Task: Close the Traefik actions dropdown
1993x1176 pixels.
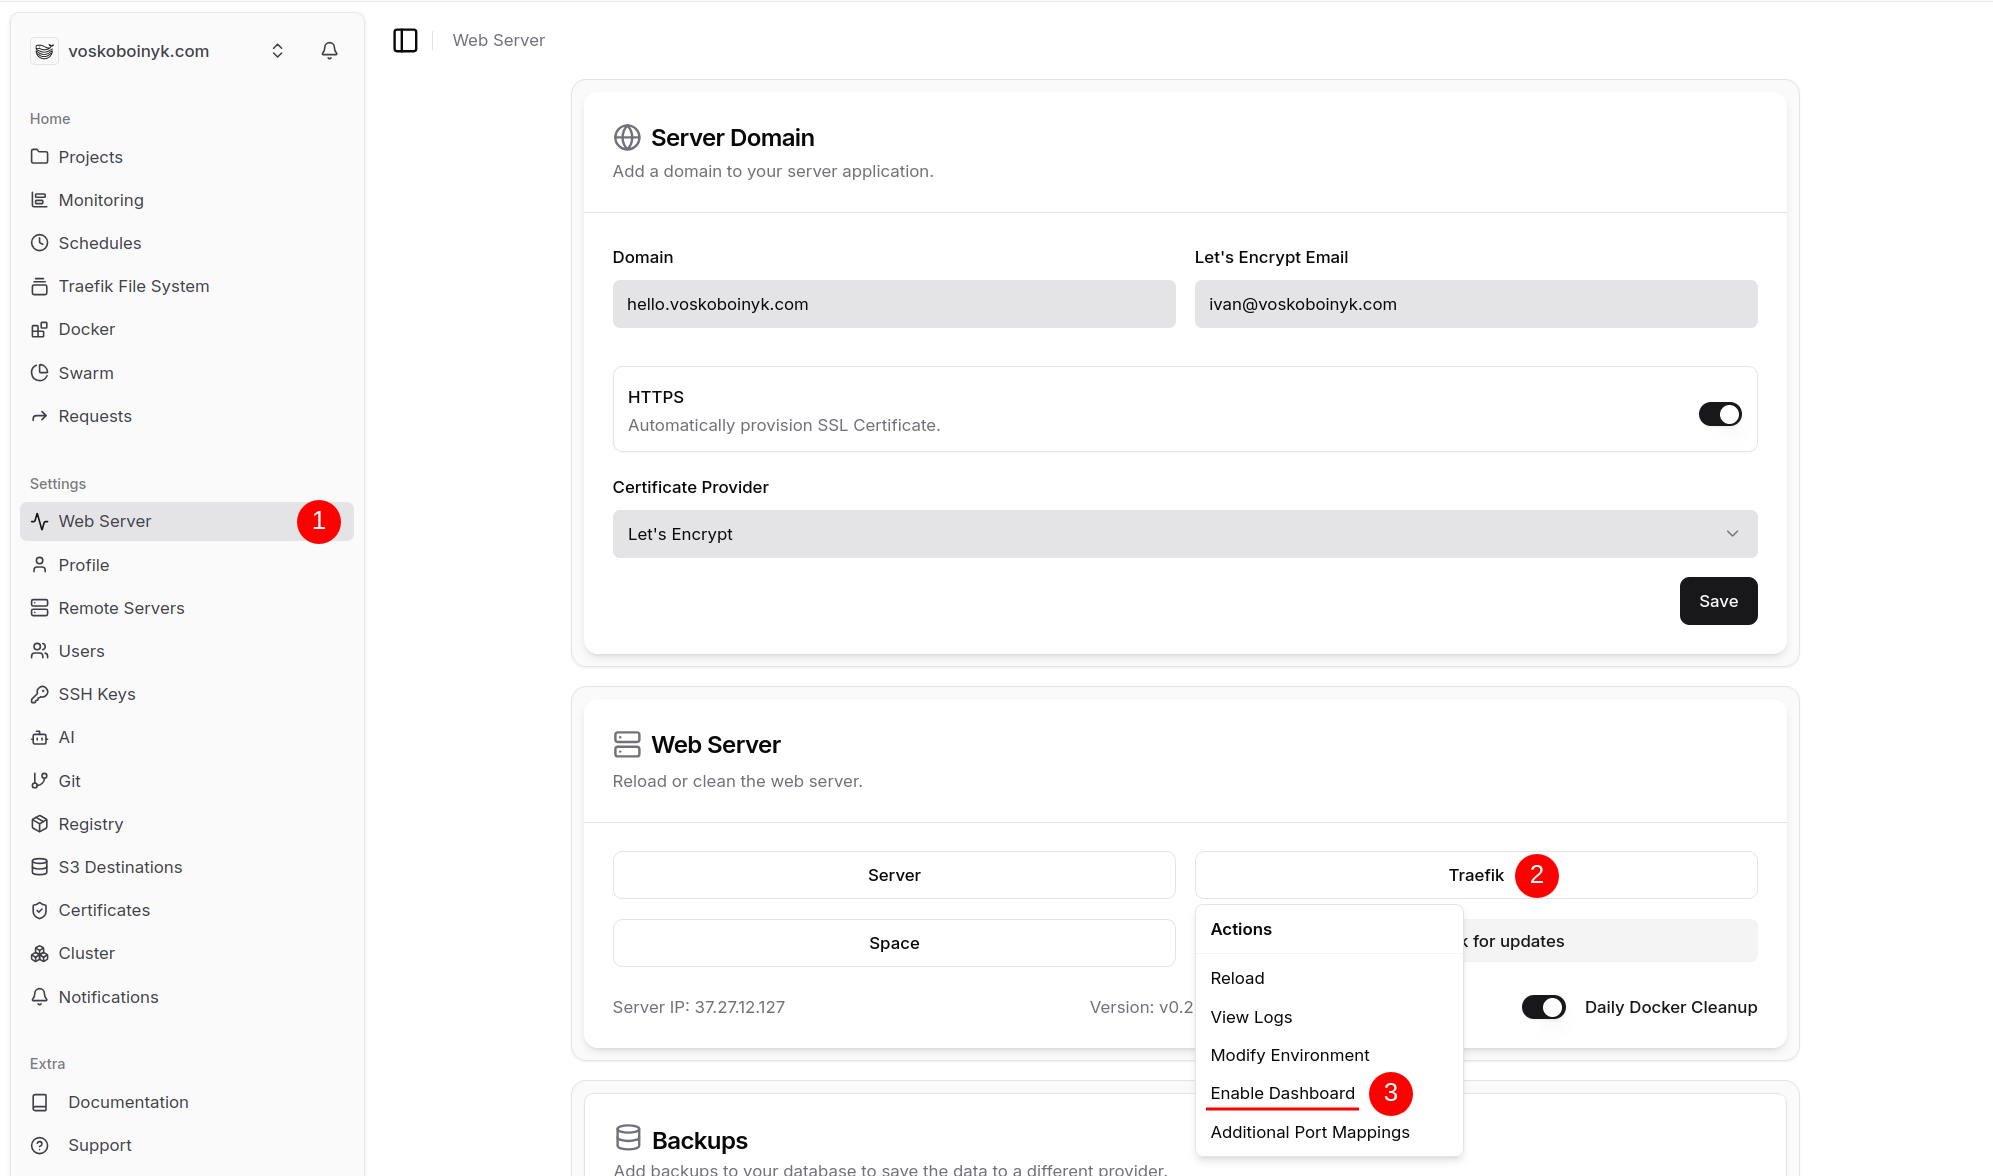Action: [1476, 875]
